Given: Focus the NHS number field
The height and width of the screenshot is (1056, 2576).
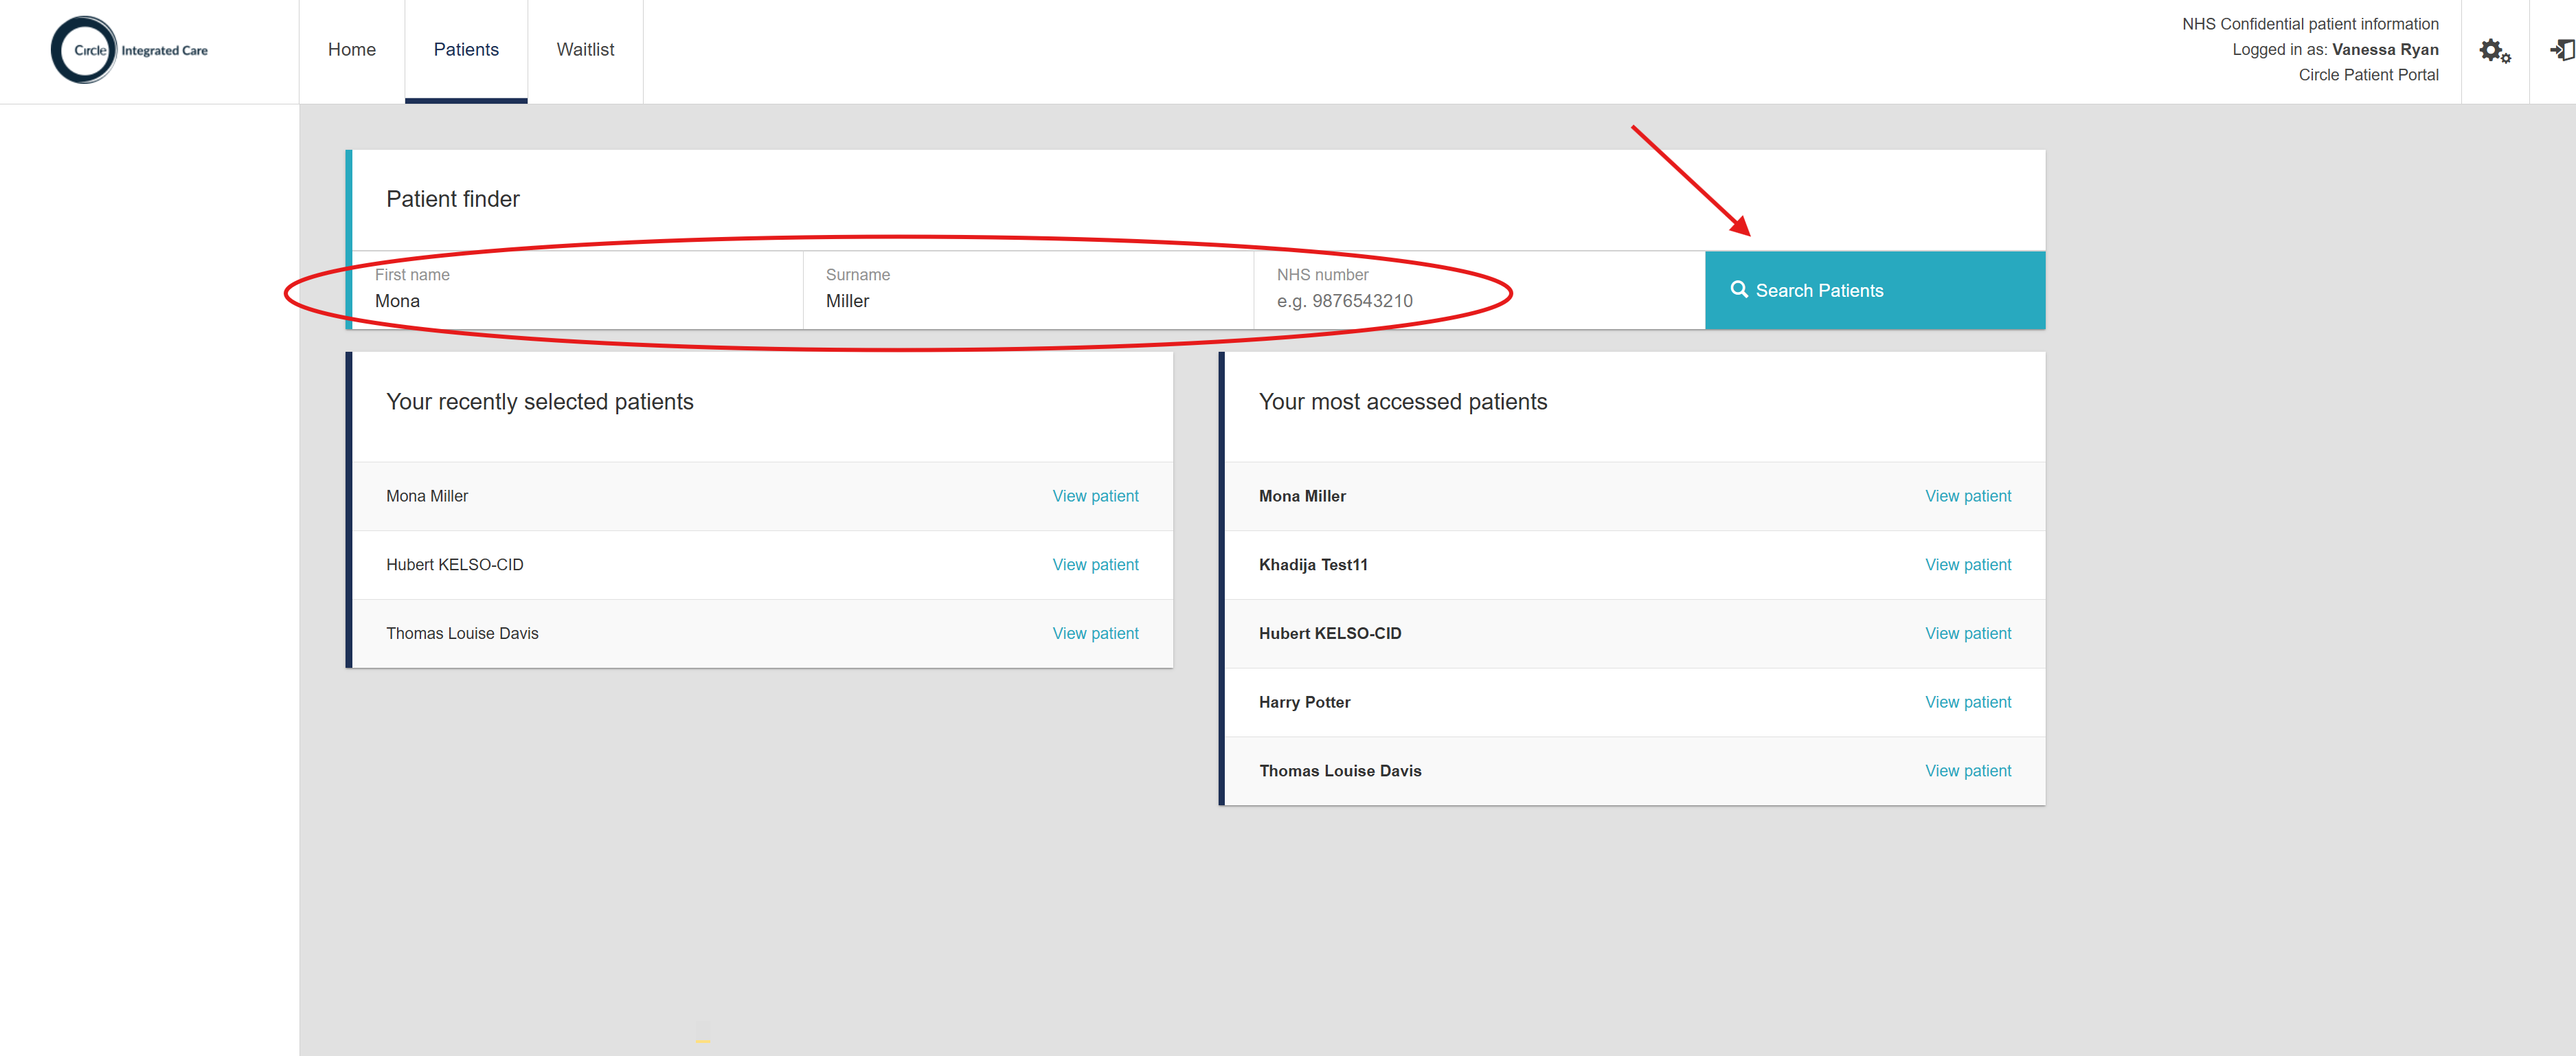Looking at the screenshot, I should (1478, 300).
